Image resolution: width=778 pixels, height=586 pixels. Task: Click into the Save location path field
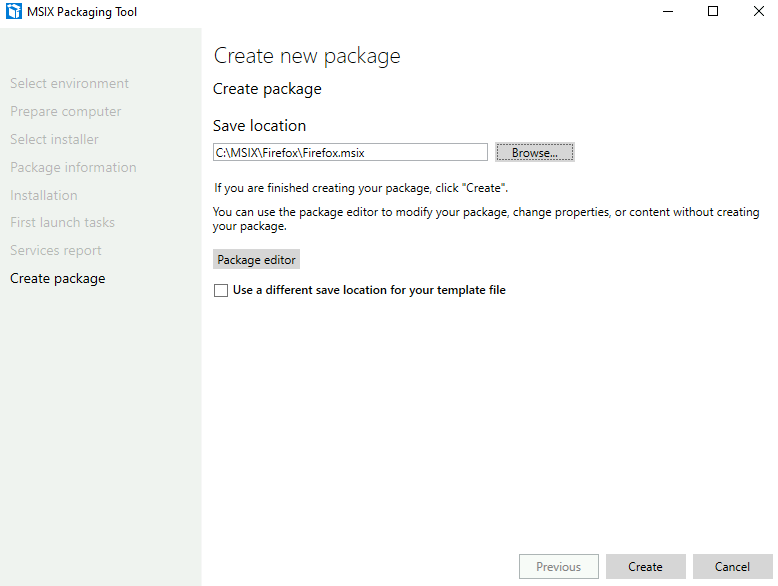point(350,152)
